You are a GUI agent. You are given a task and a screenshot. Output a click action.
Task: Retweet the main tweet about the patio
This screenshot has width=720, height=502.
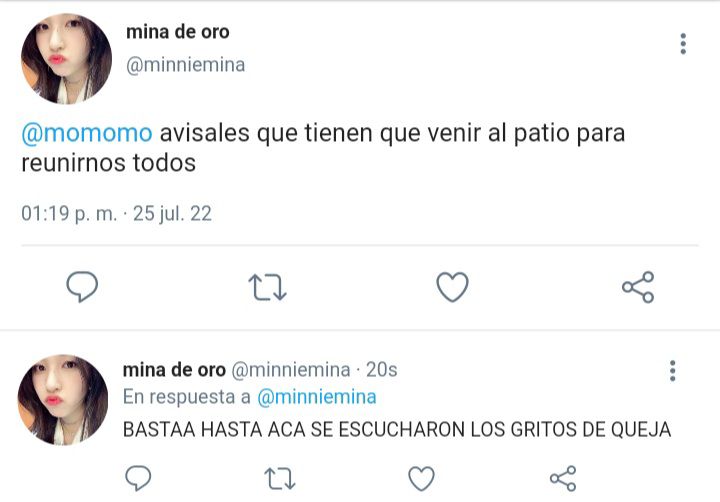(267, 287)
